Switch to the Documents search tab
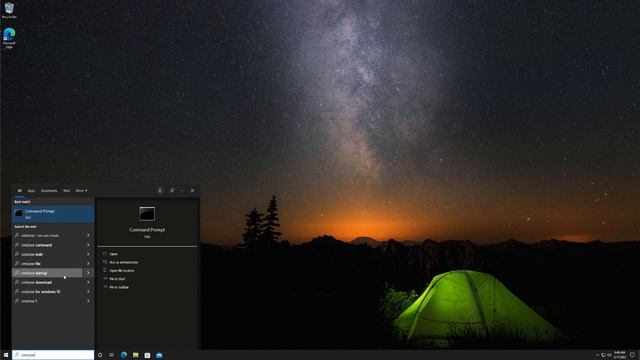Screen dimensions: 640x360 [x=49, y=191]
